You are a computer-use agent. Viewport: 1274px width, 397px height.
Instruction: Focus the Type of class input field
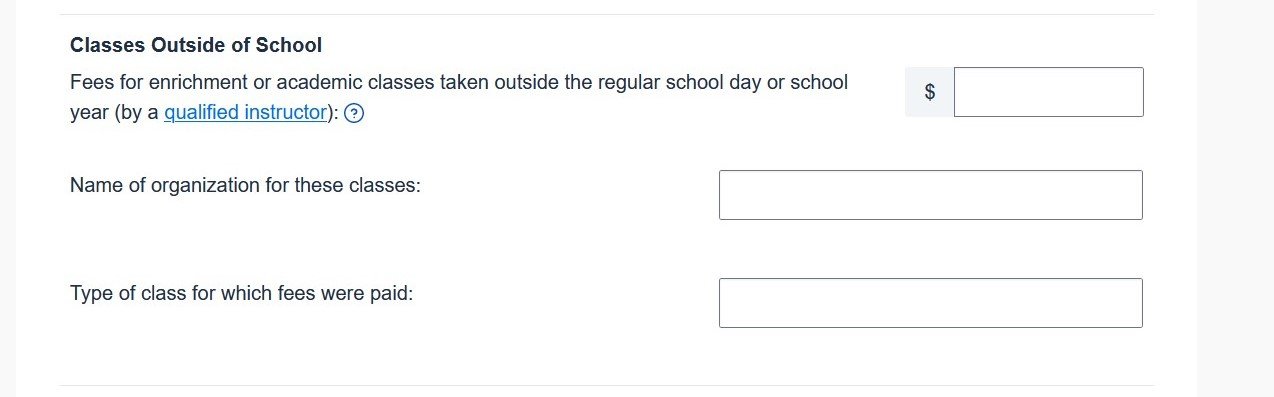[930, 303]
